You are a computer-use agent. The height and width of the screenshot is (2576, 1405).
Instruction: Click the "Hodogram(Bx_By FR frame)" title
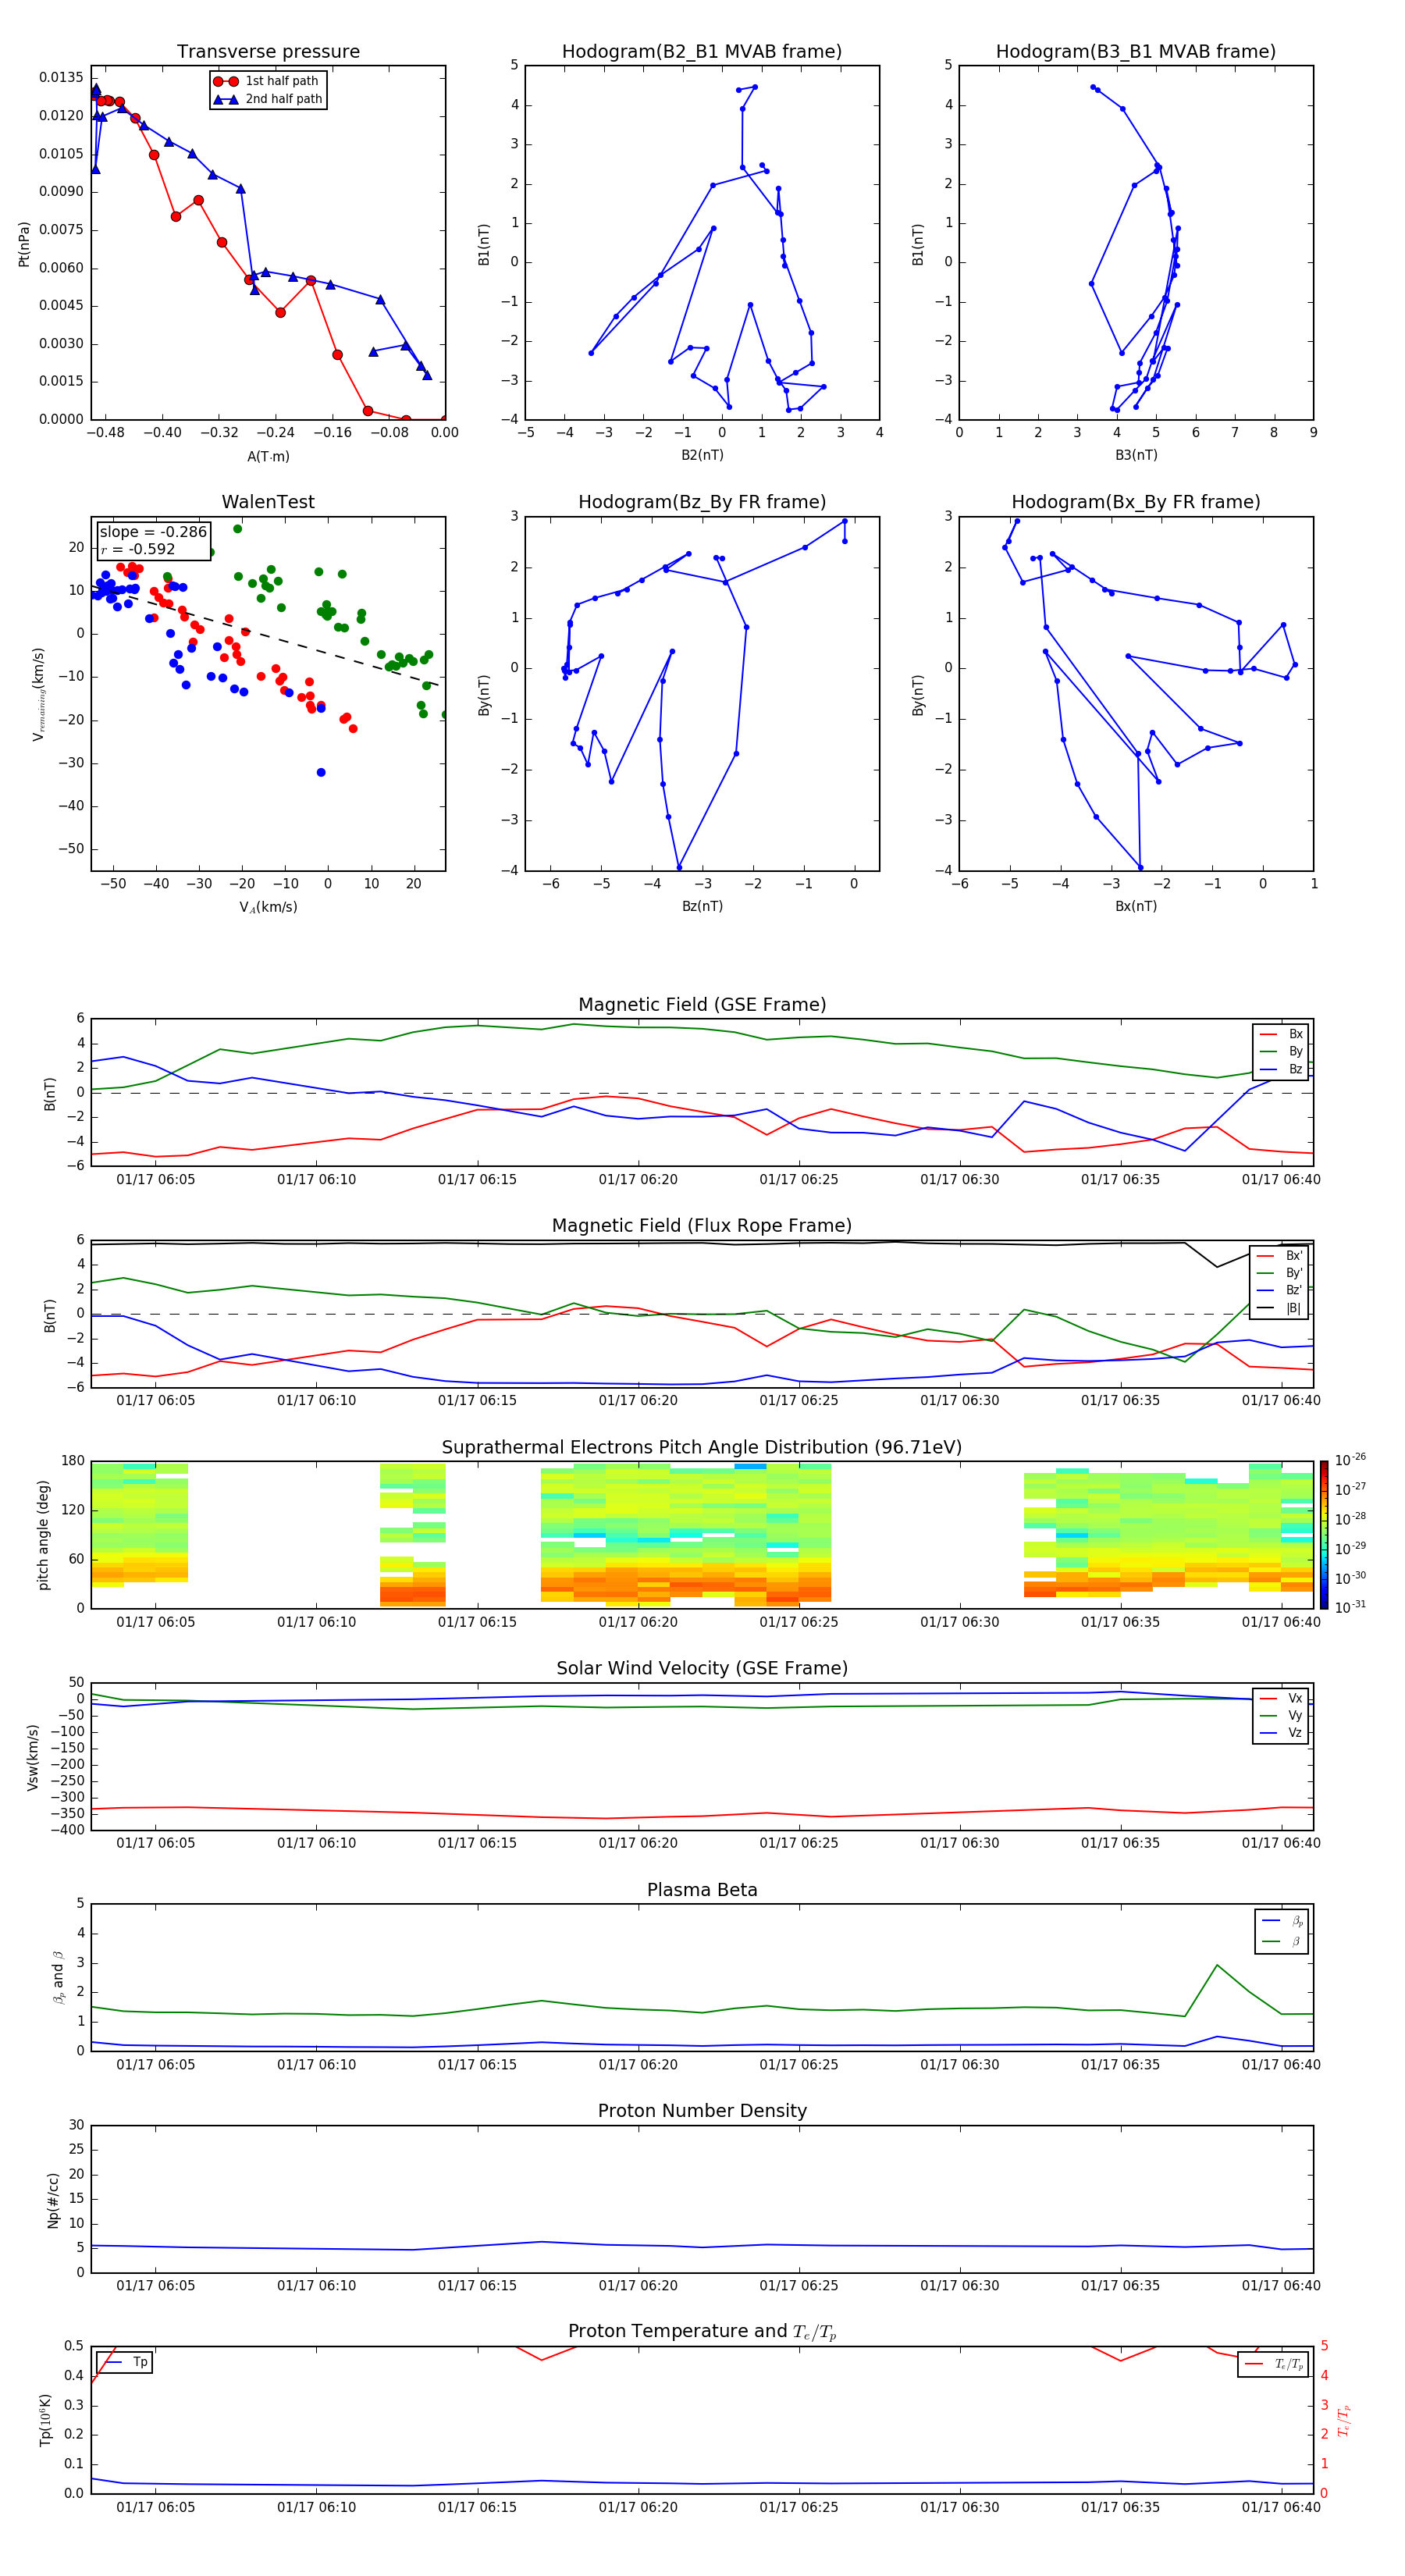coord(1135,502)
